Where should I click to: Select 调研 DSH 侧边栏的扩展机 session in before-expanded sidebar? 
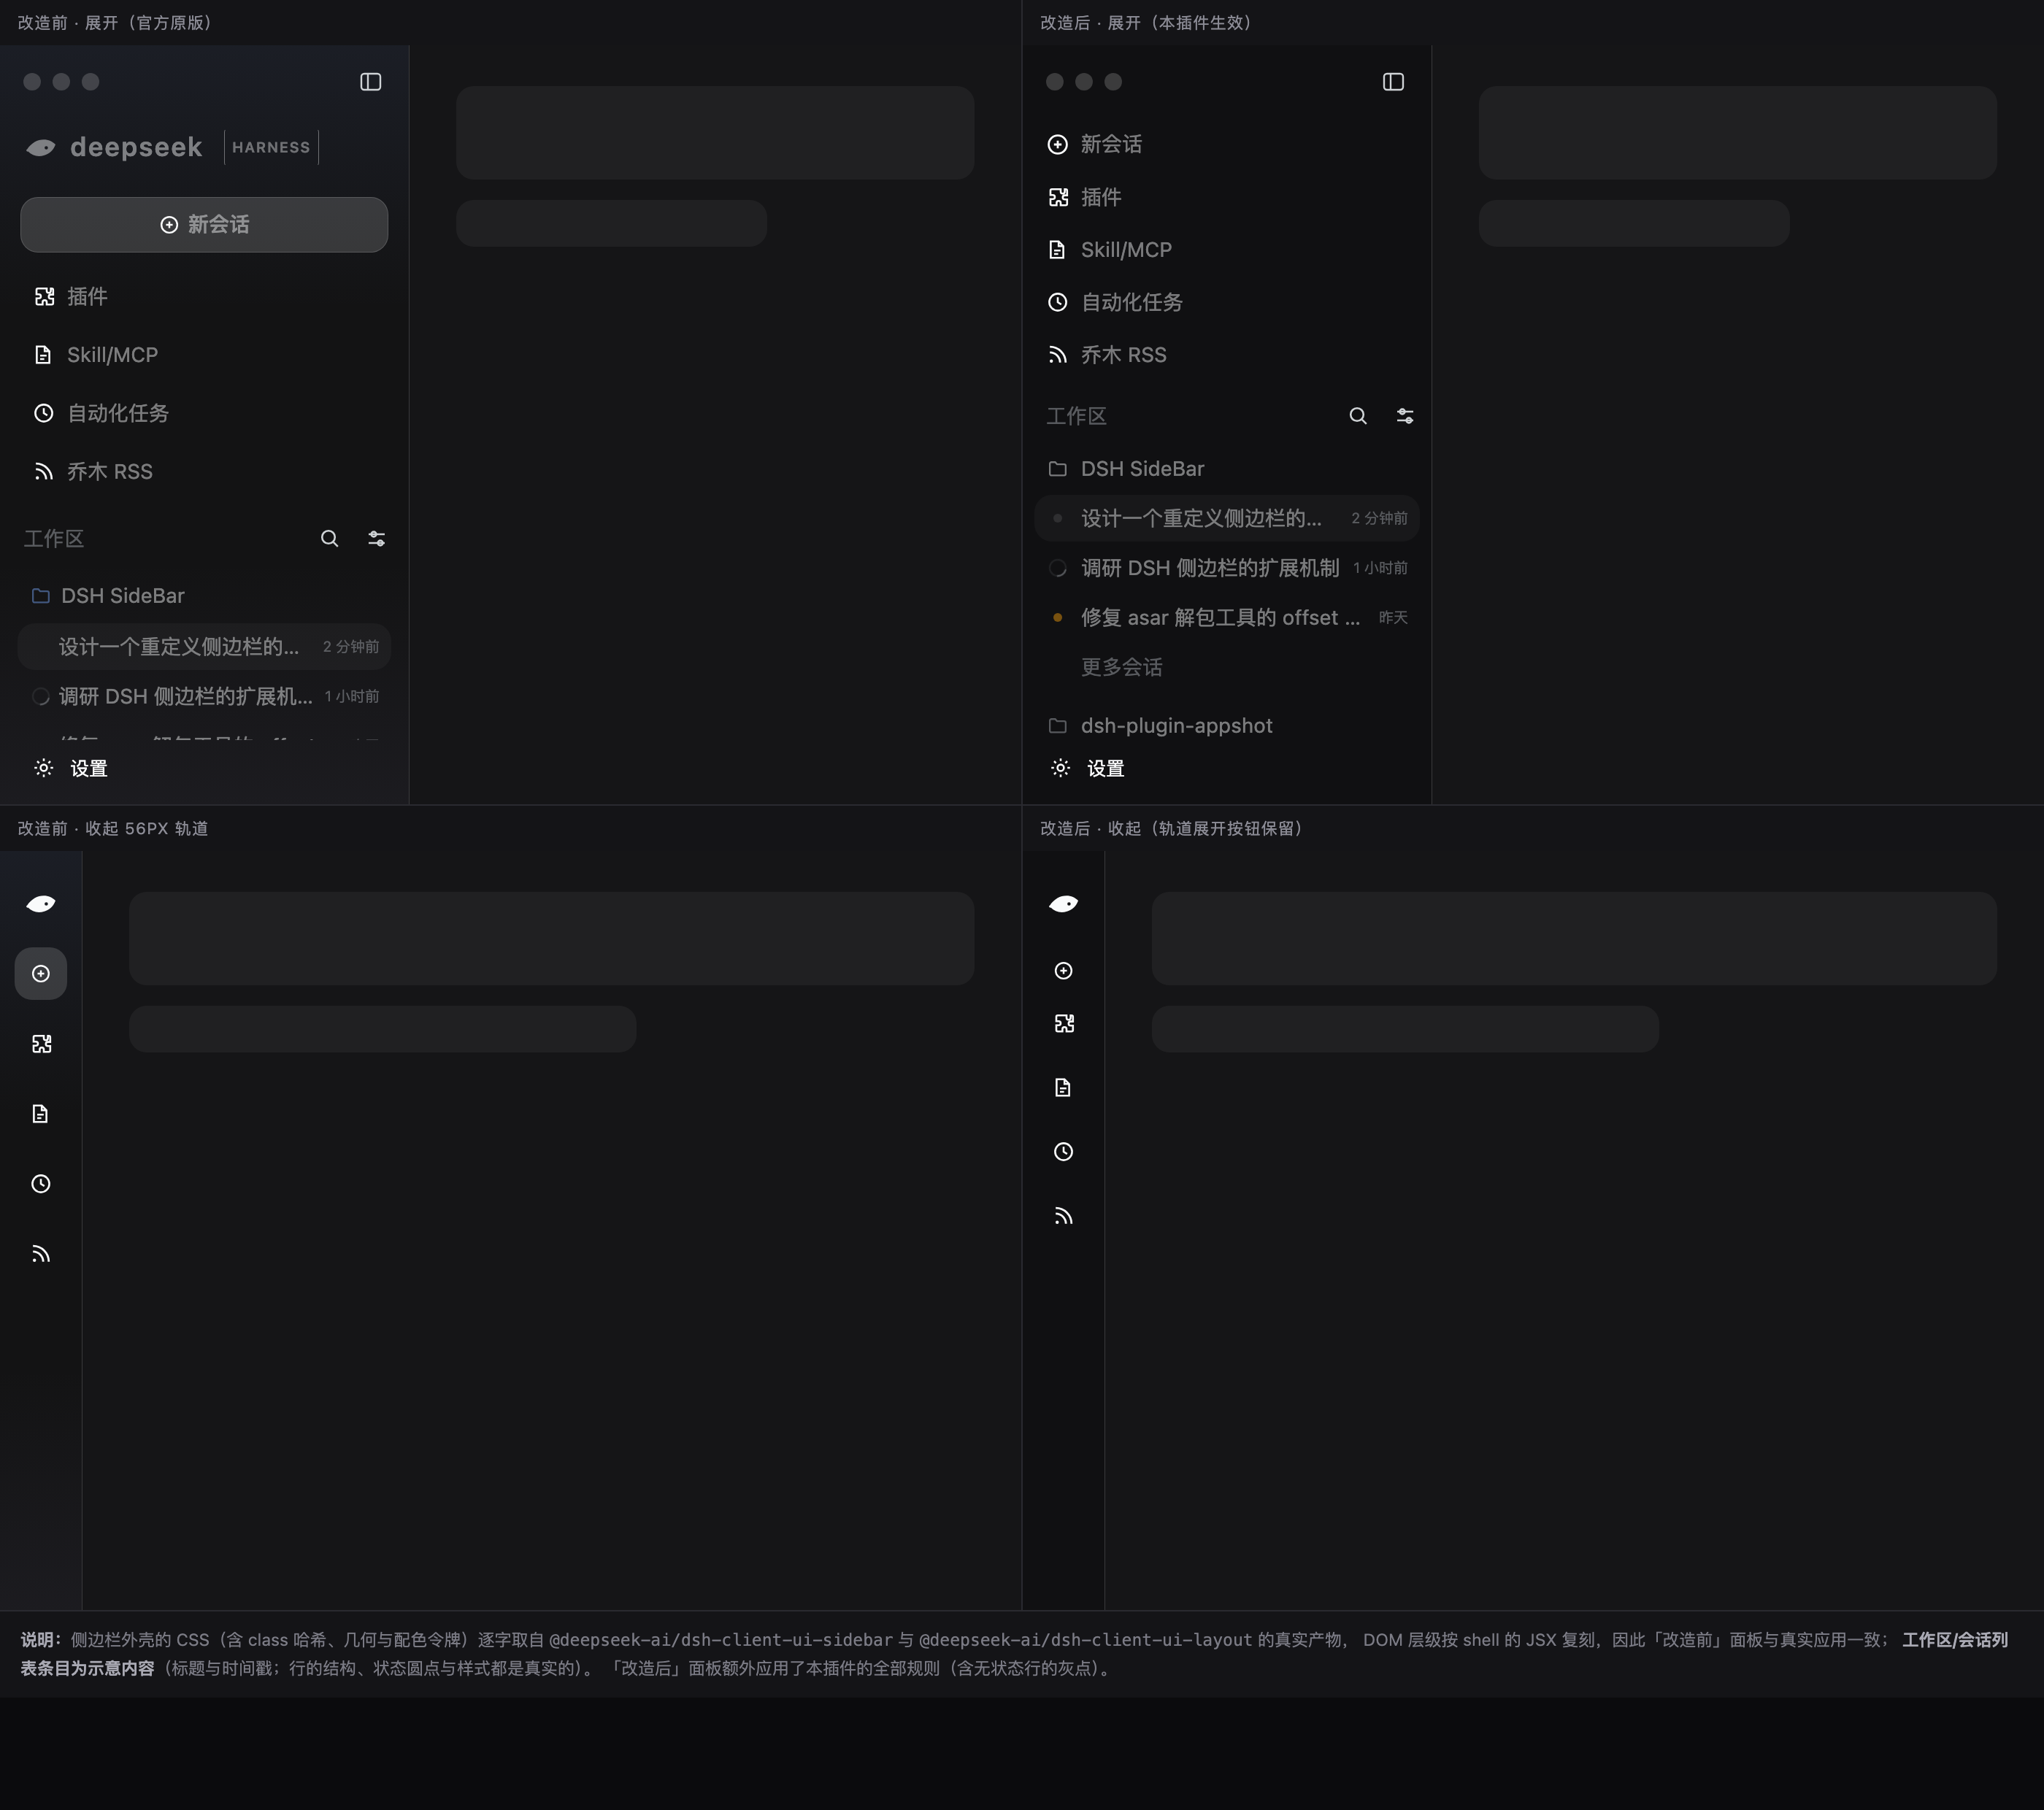coord(204,696)
